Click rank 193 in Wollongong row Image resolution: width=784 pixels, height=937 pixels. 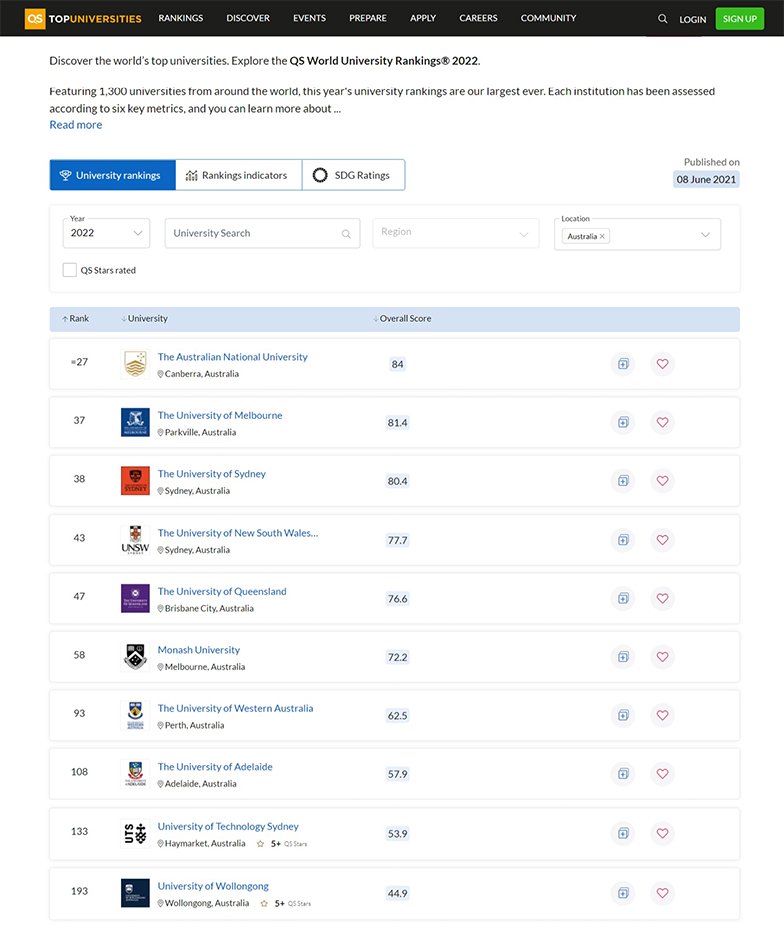tap(79, 891)
